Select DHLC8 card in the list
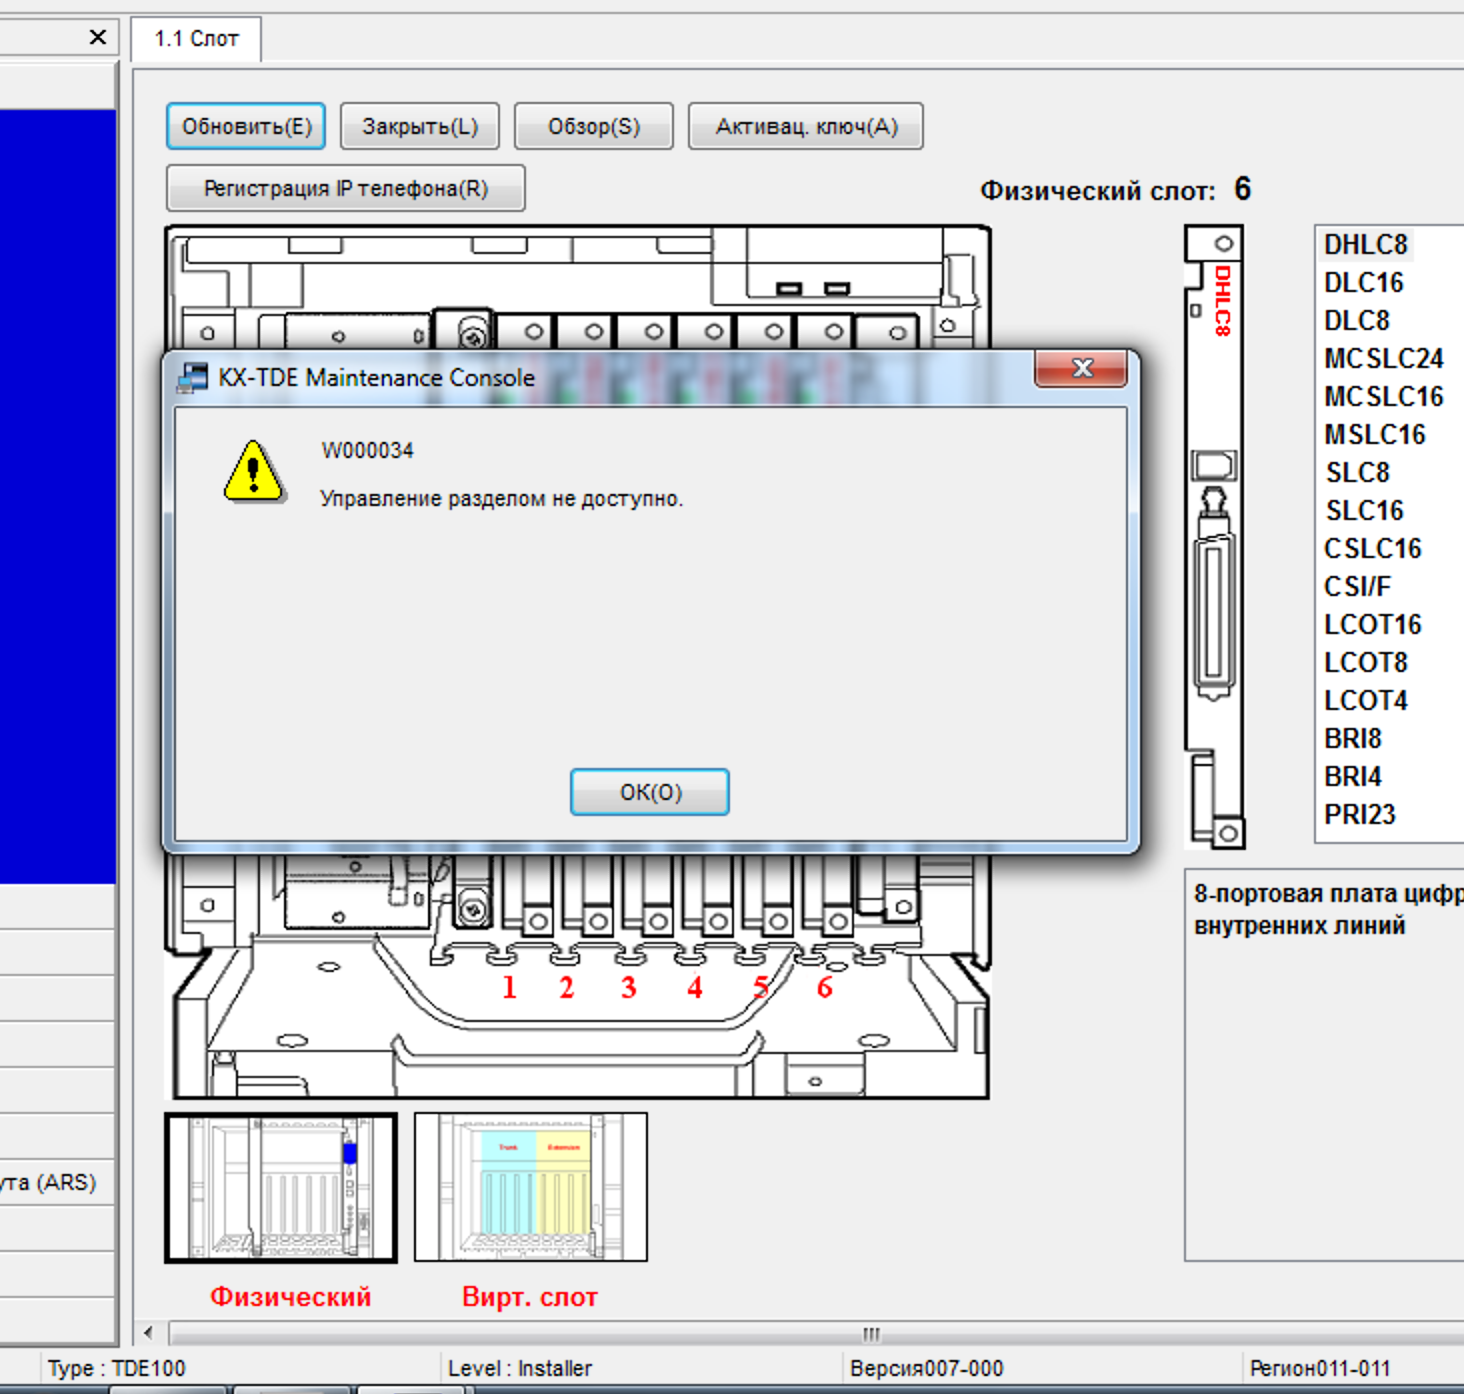 point(1365,245)
